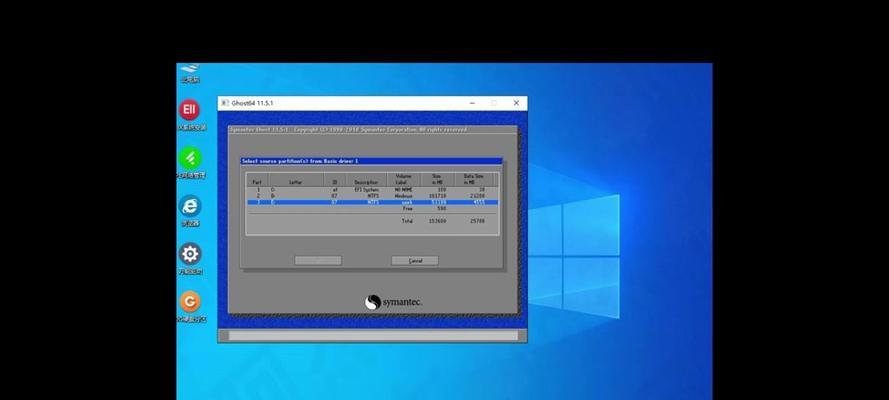This screenshot has height=400, width=889.
Task: Open This PC desktop icon at the top
Action: (x=189, y=72)
